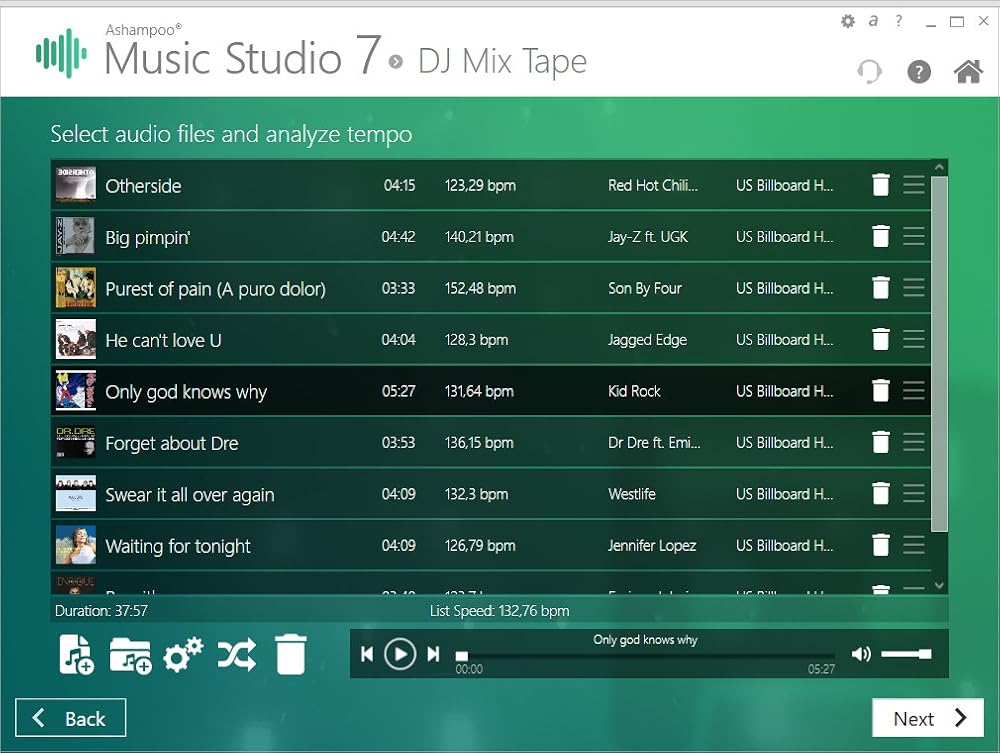
Task: Delete the Swear it all over again track
Action: 881,493
